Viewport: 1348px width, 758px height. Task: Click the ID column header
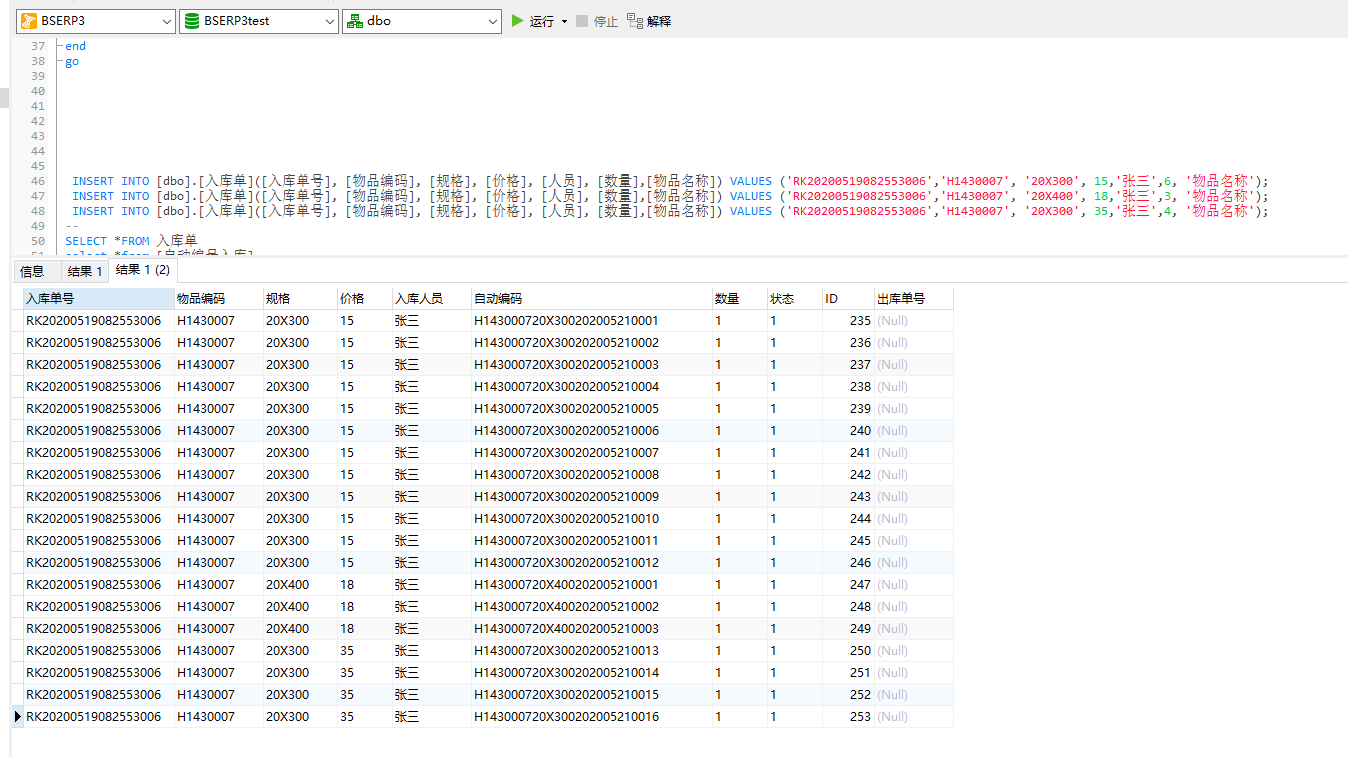(x=848, y=298)
